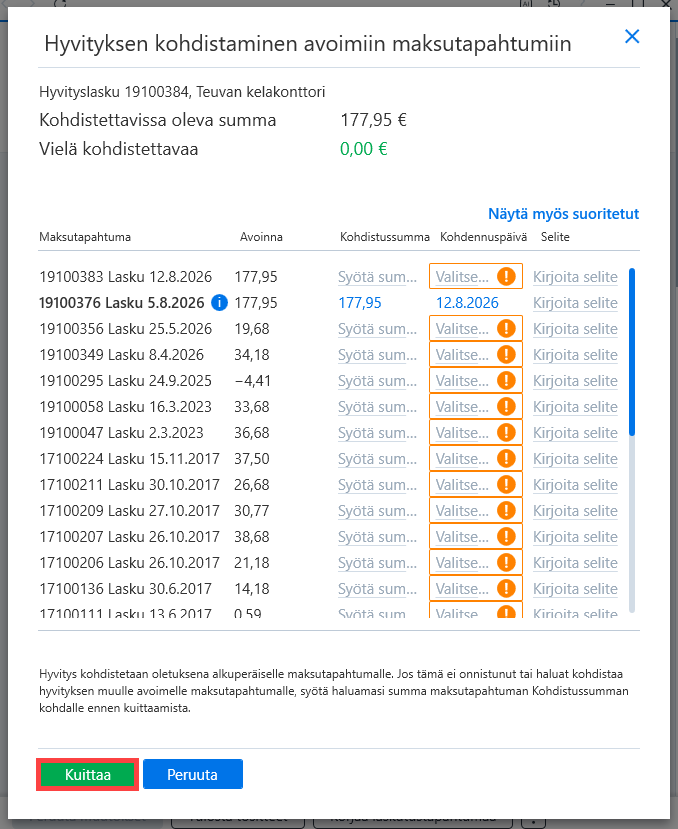Screen dimensions: 678x829
Task: Click Kirjoita selite field for invoice 19100376
Action: (575, 303)
